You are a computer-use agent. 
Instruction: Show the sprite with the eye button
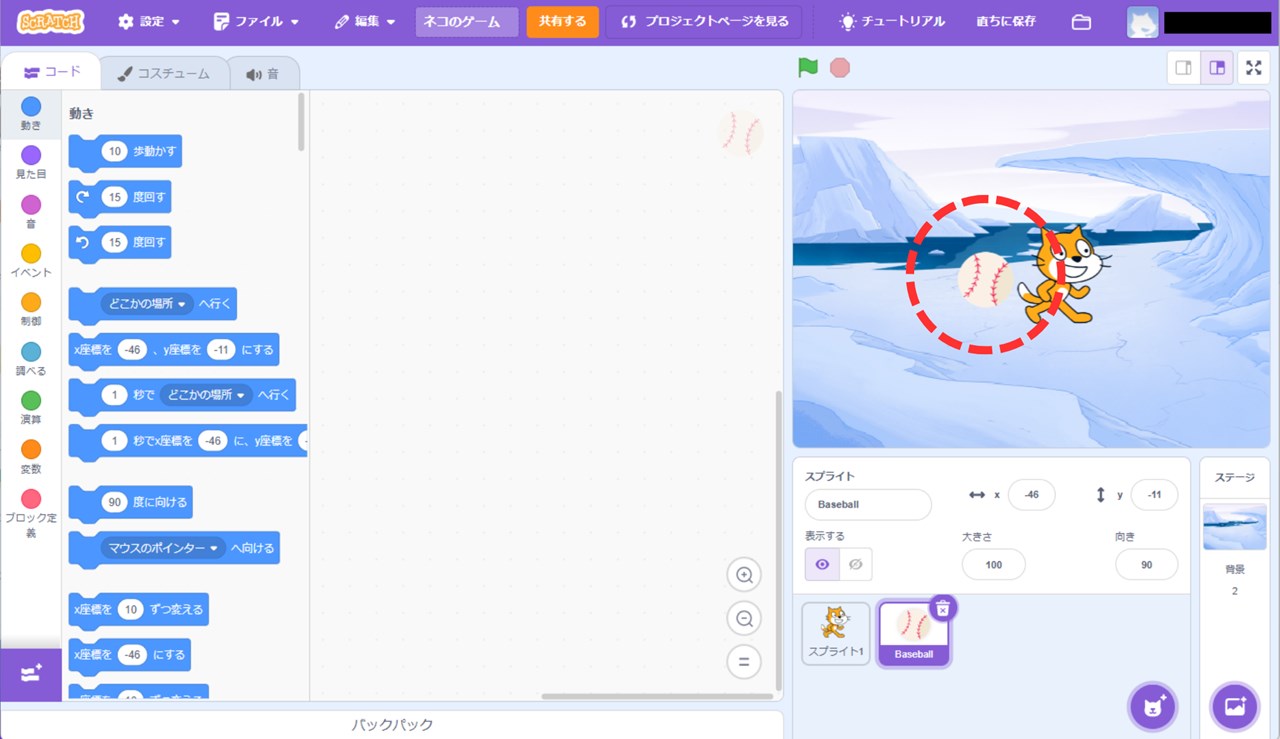coord(822,564)
